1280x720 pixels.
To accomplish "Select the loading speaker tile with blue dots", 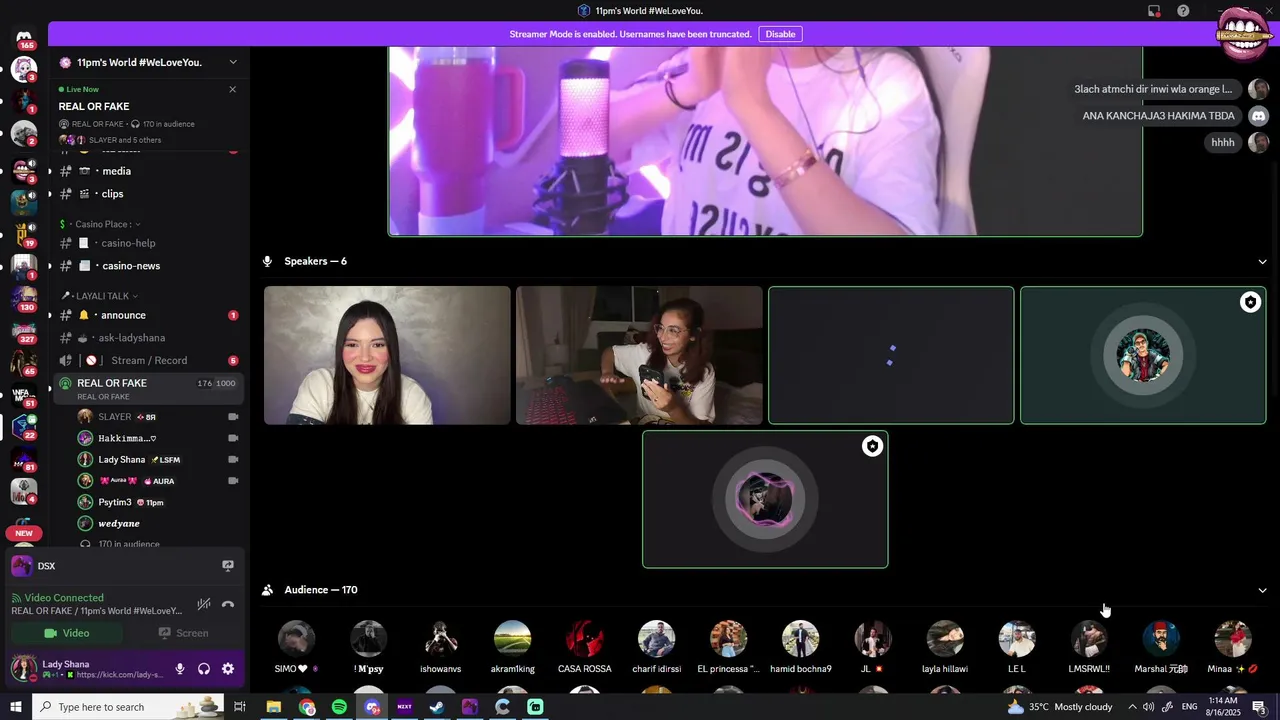I will pos(891,355).
